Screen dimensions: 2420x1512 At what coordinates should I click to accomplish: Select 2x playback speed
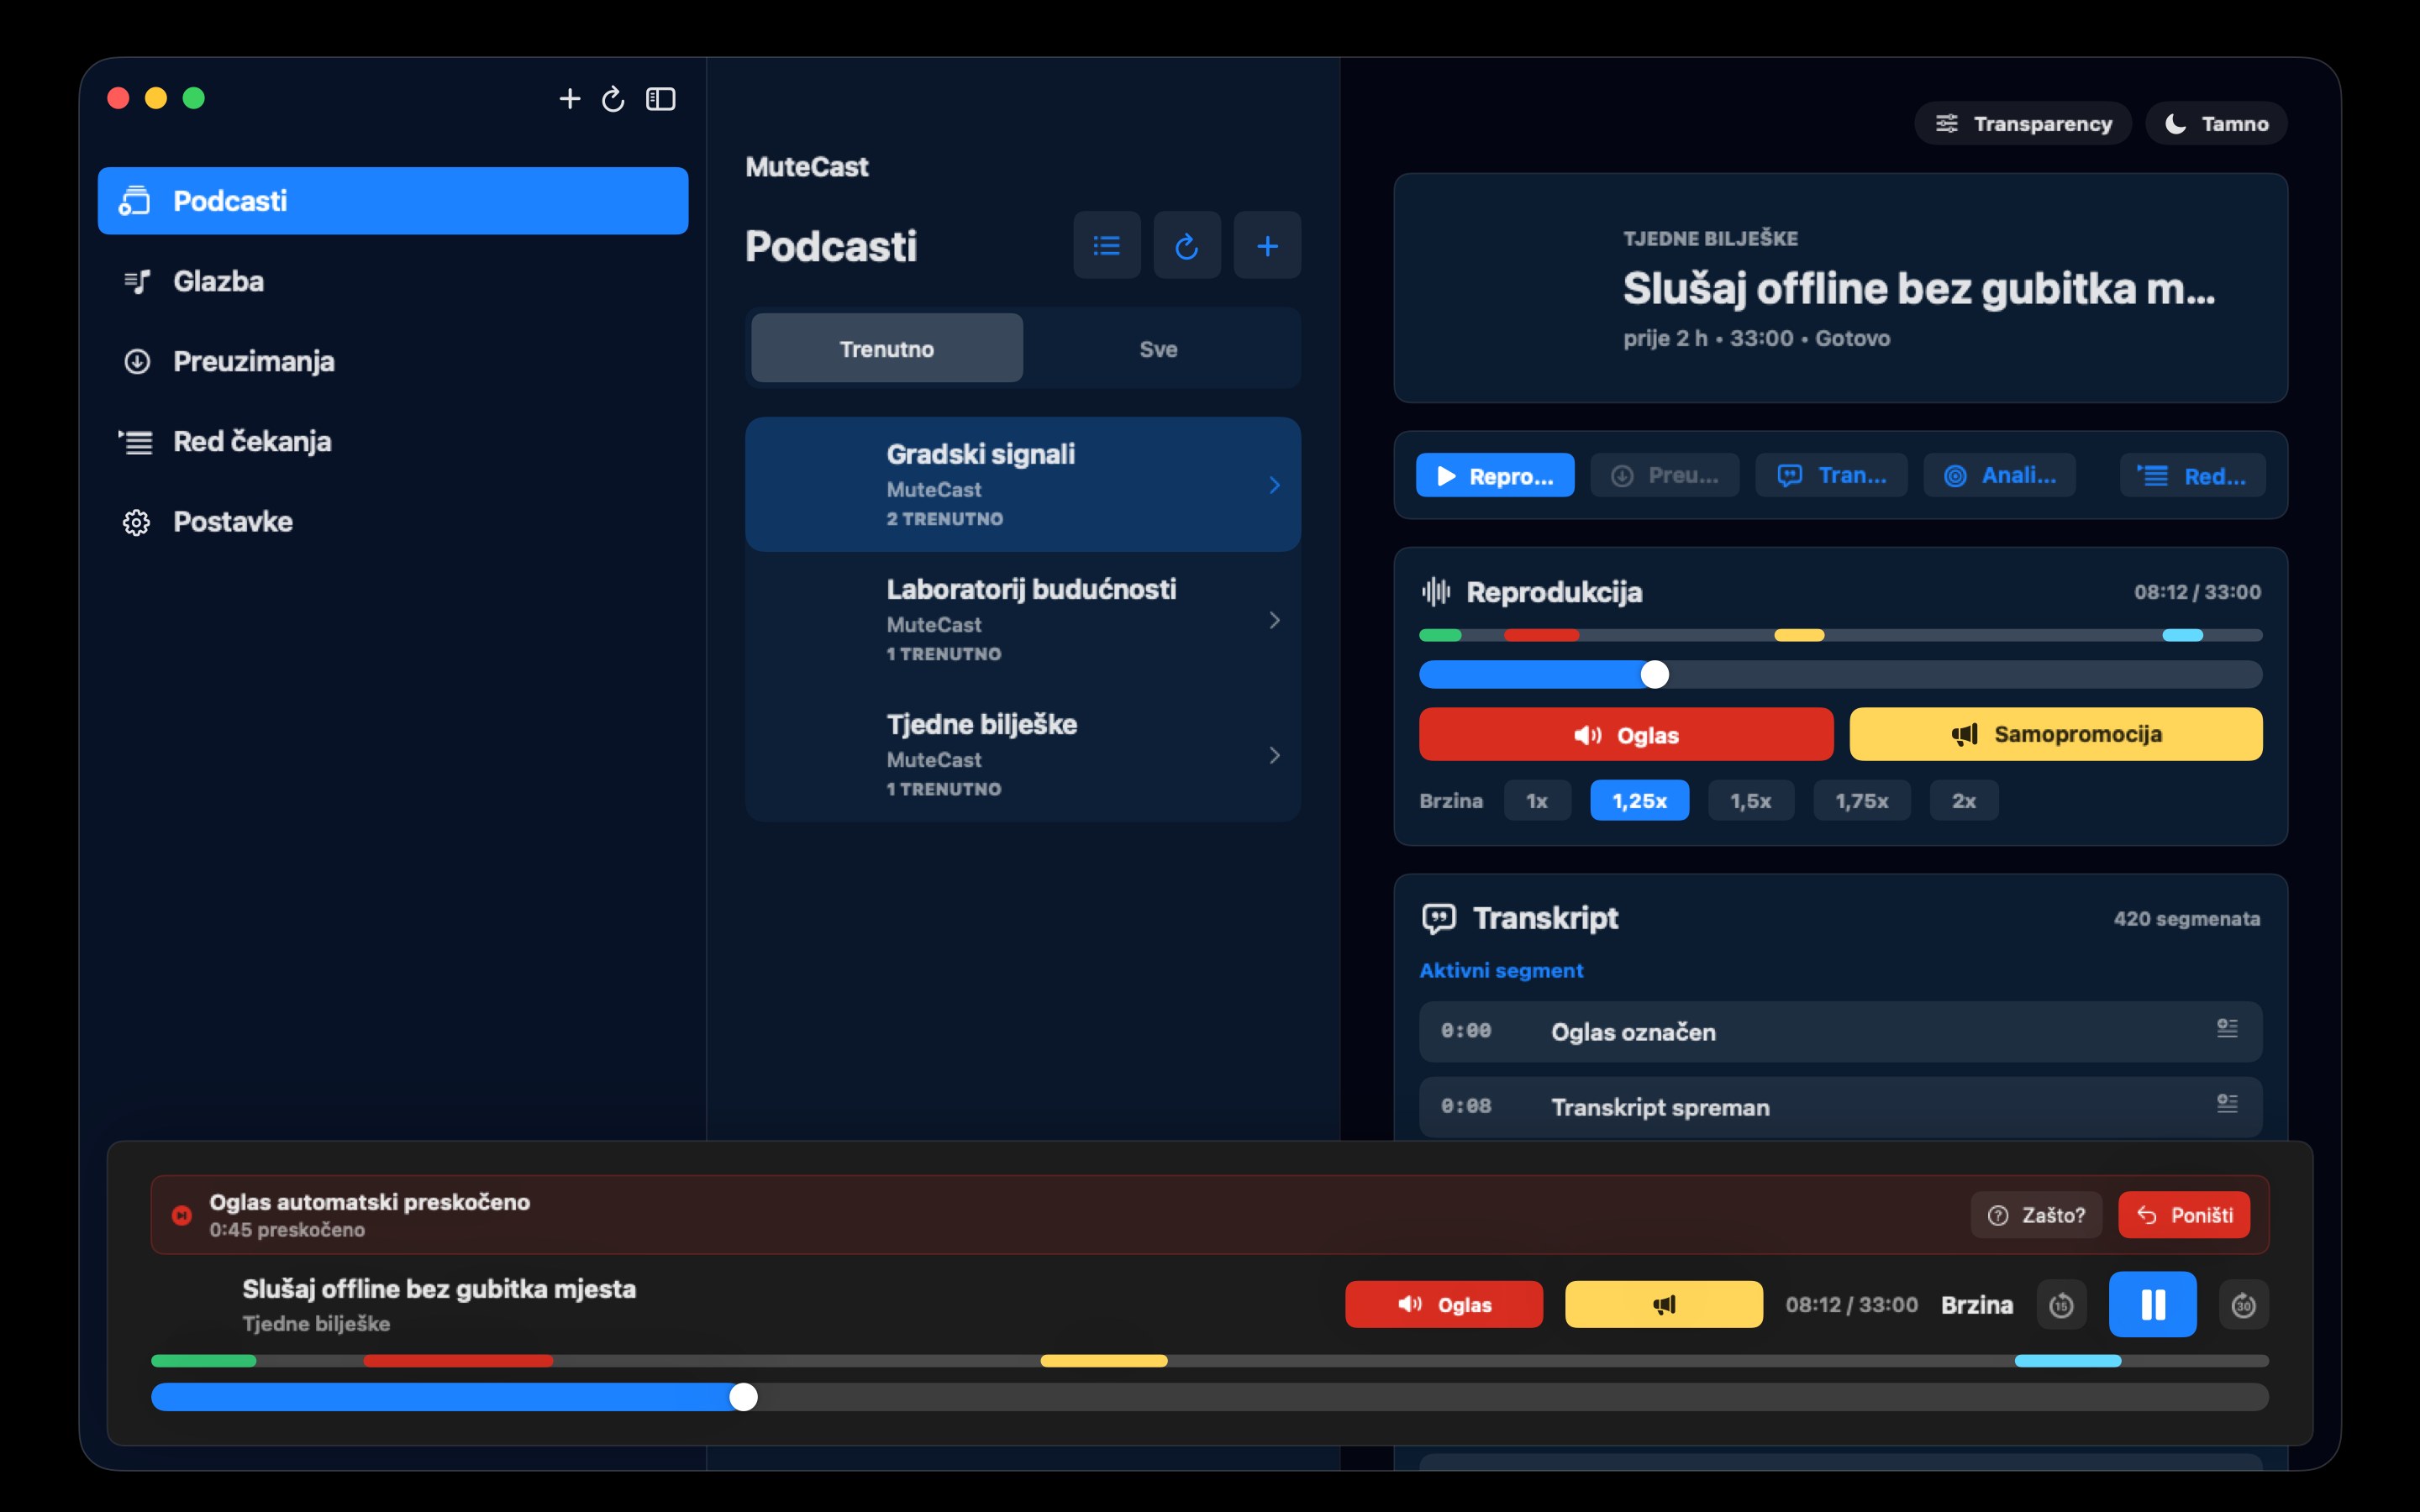tap(1963, 800)
